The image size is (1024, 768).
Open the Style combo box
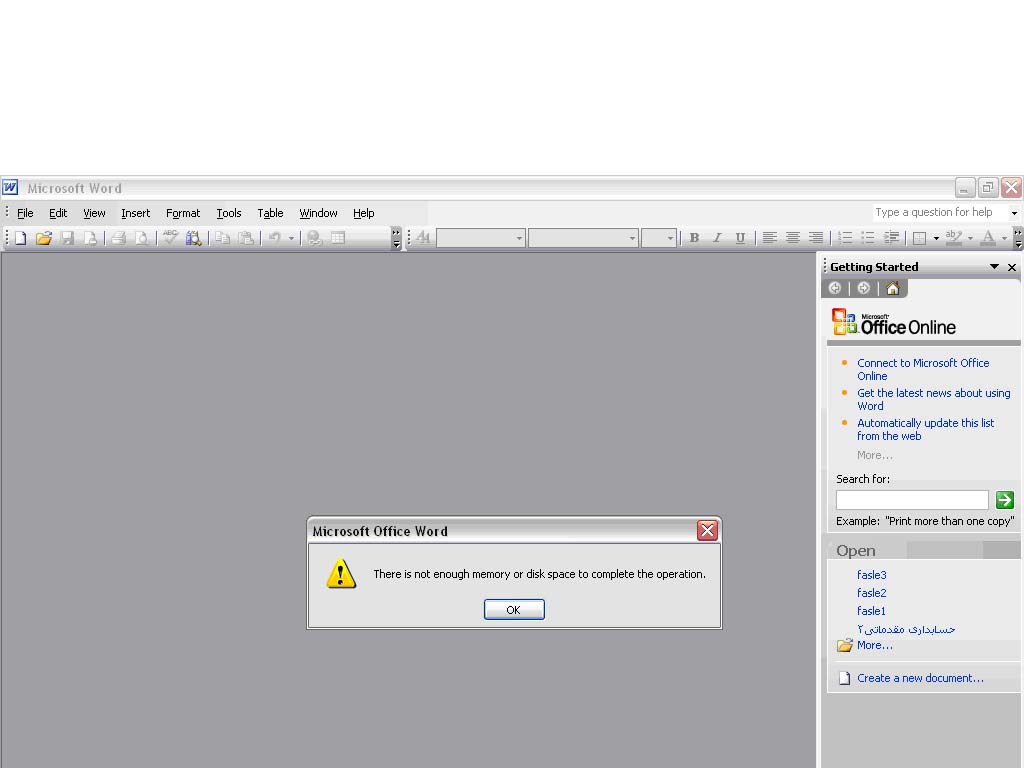tap(481, 238)
